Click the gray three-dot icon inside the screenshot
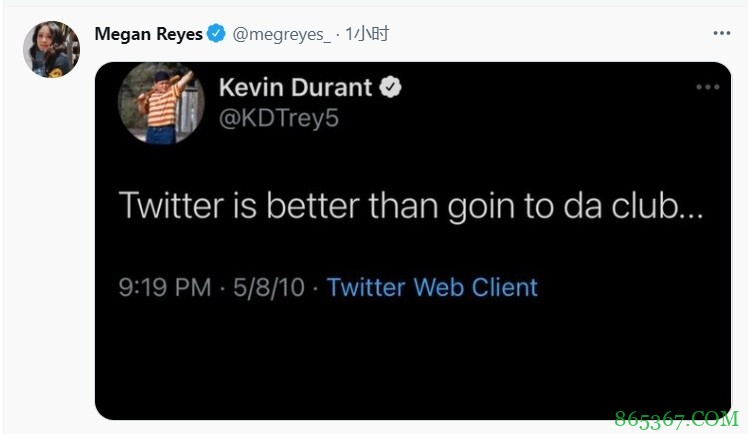Viewport: 748px width, 434px height. [x=708, y=87]
